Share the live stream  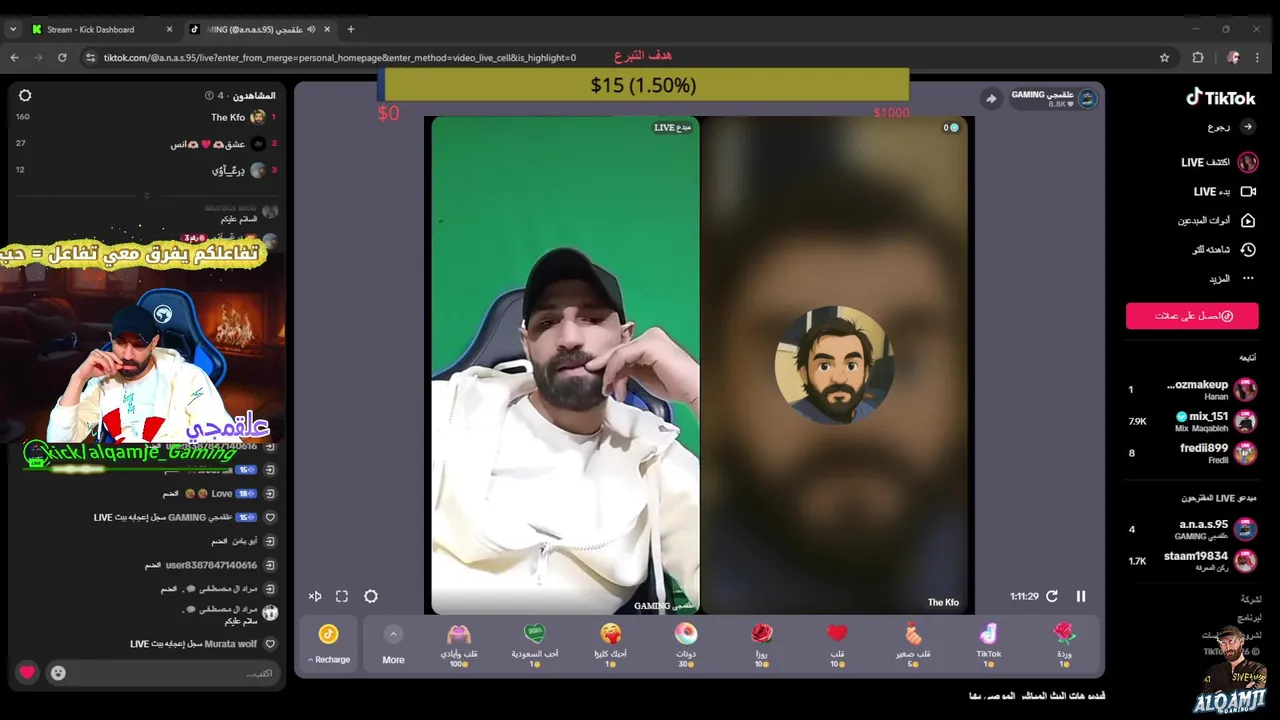click(991, 98)
